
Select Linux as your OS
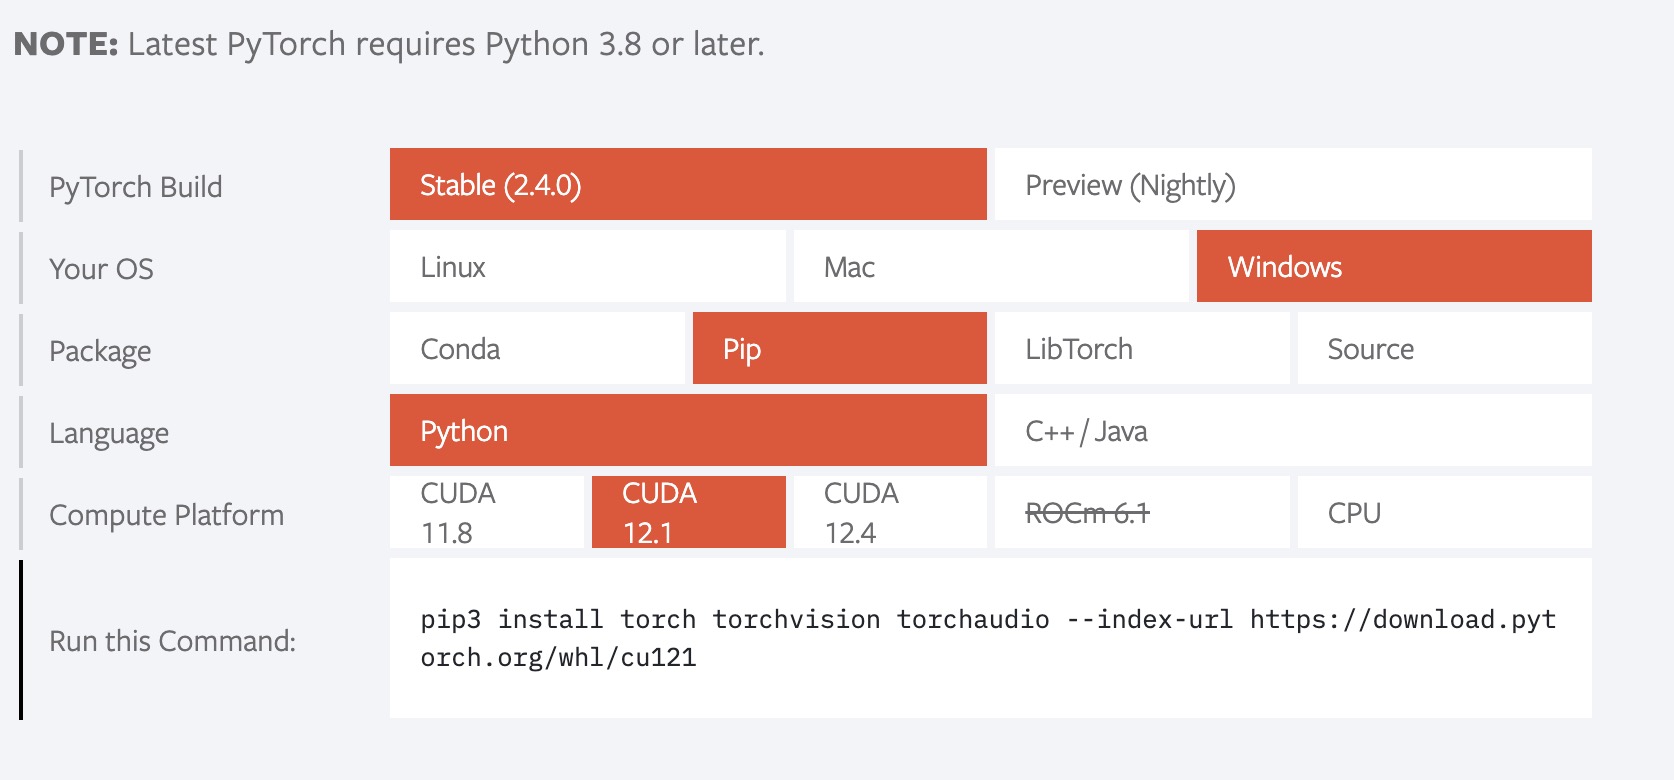pos(588,266)
